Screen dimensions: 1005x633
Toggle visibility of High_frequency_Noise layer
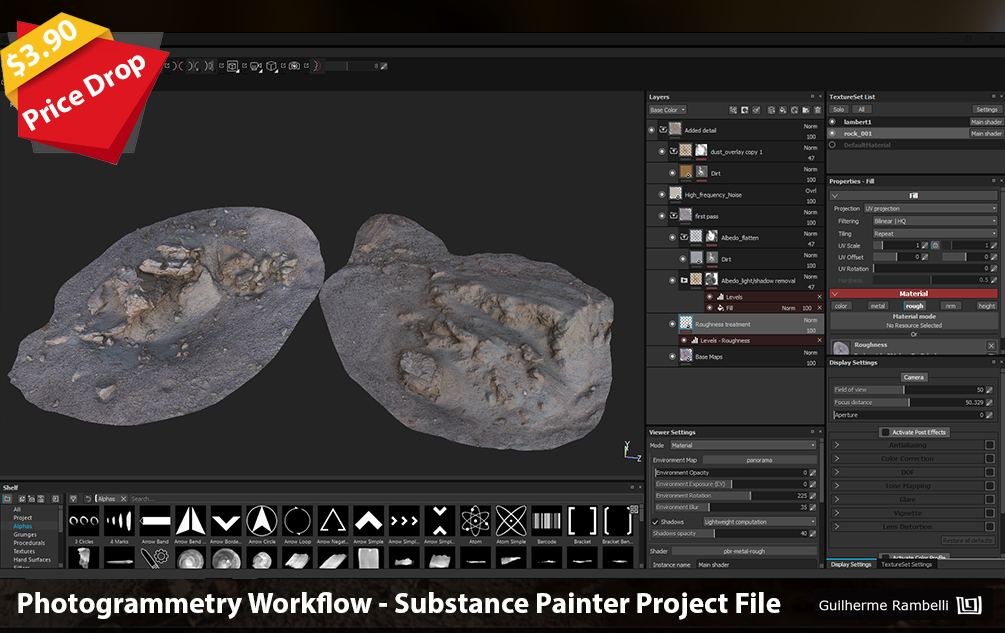[x=662, y=195]
